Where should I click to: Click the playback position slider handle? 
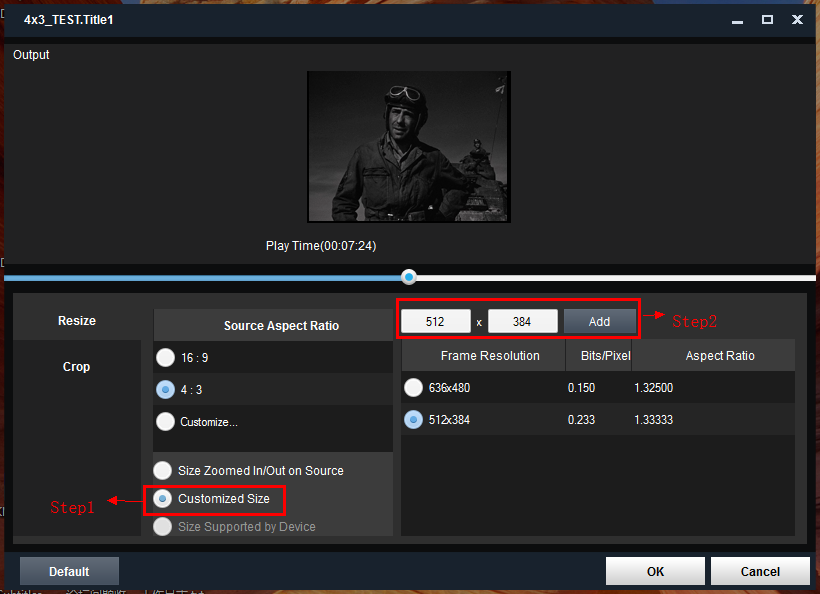pos(409,277)
